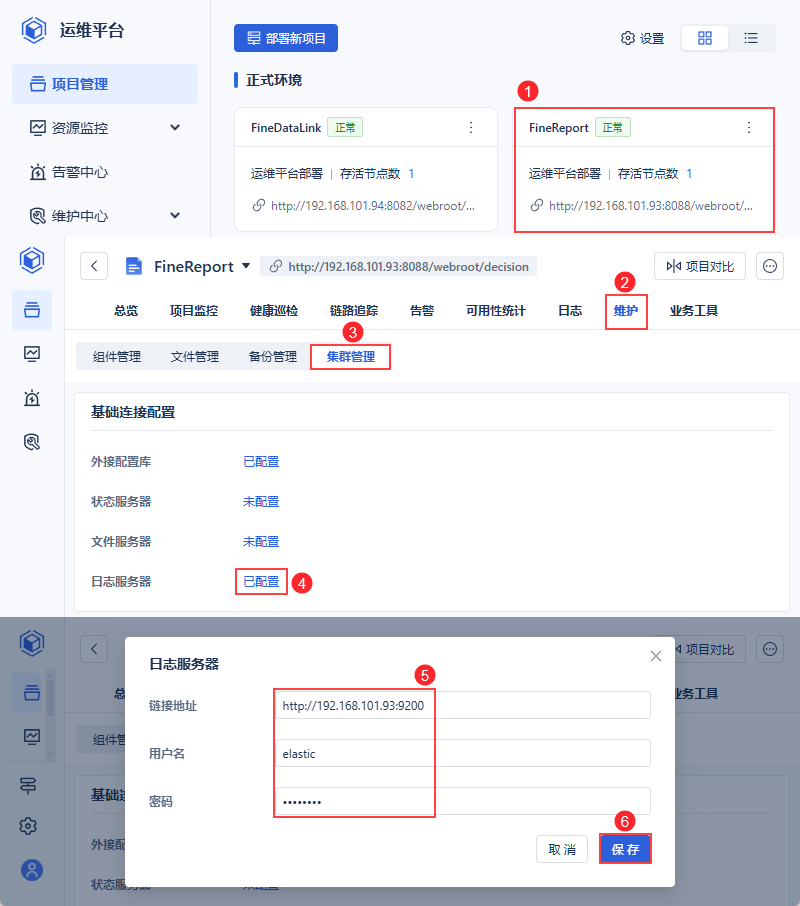Open 项目管理 in the expanded sidebar
Screen dimensions: 800x906
pos(105,84)
